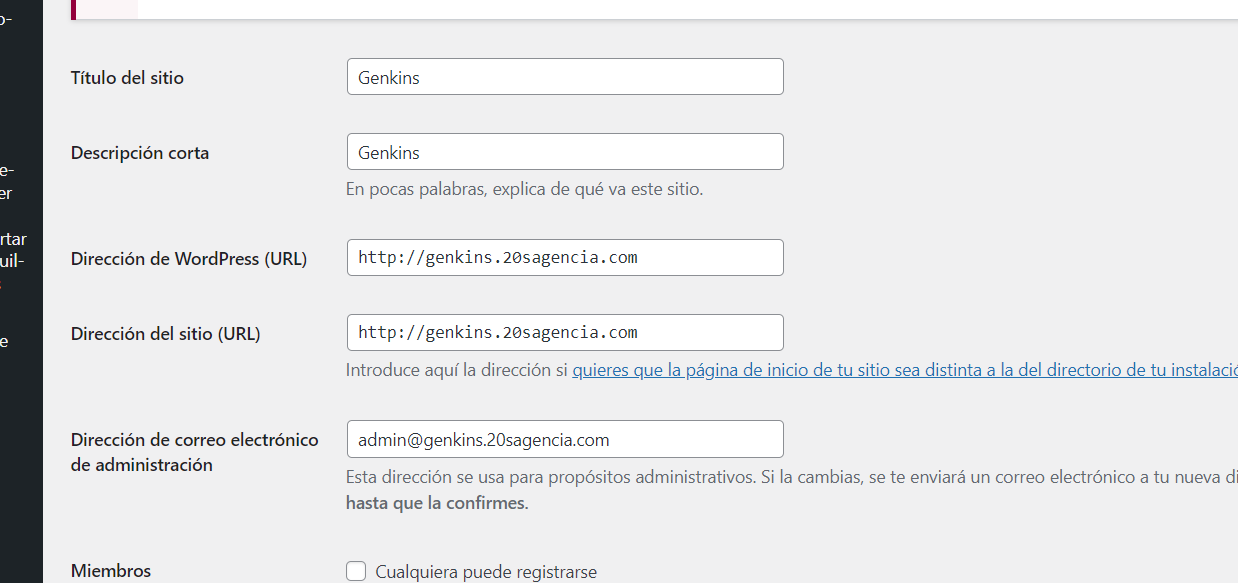This screenshot has width=1238, height=583.
Task: Enable the Cualquiera puede registrarse checkbox
Action: pyautogui.click(x=356, y=571)
